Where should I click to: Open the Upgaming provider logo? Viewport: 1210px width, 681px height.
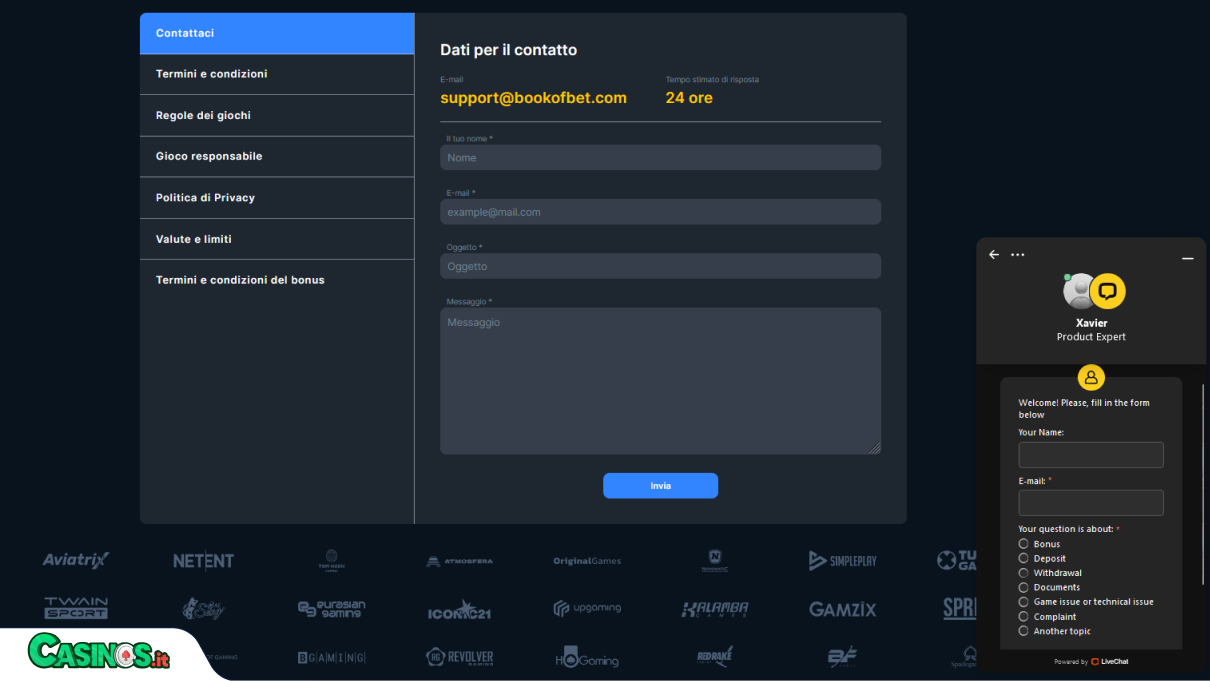pyautogui.click(x=587, y=608)
